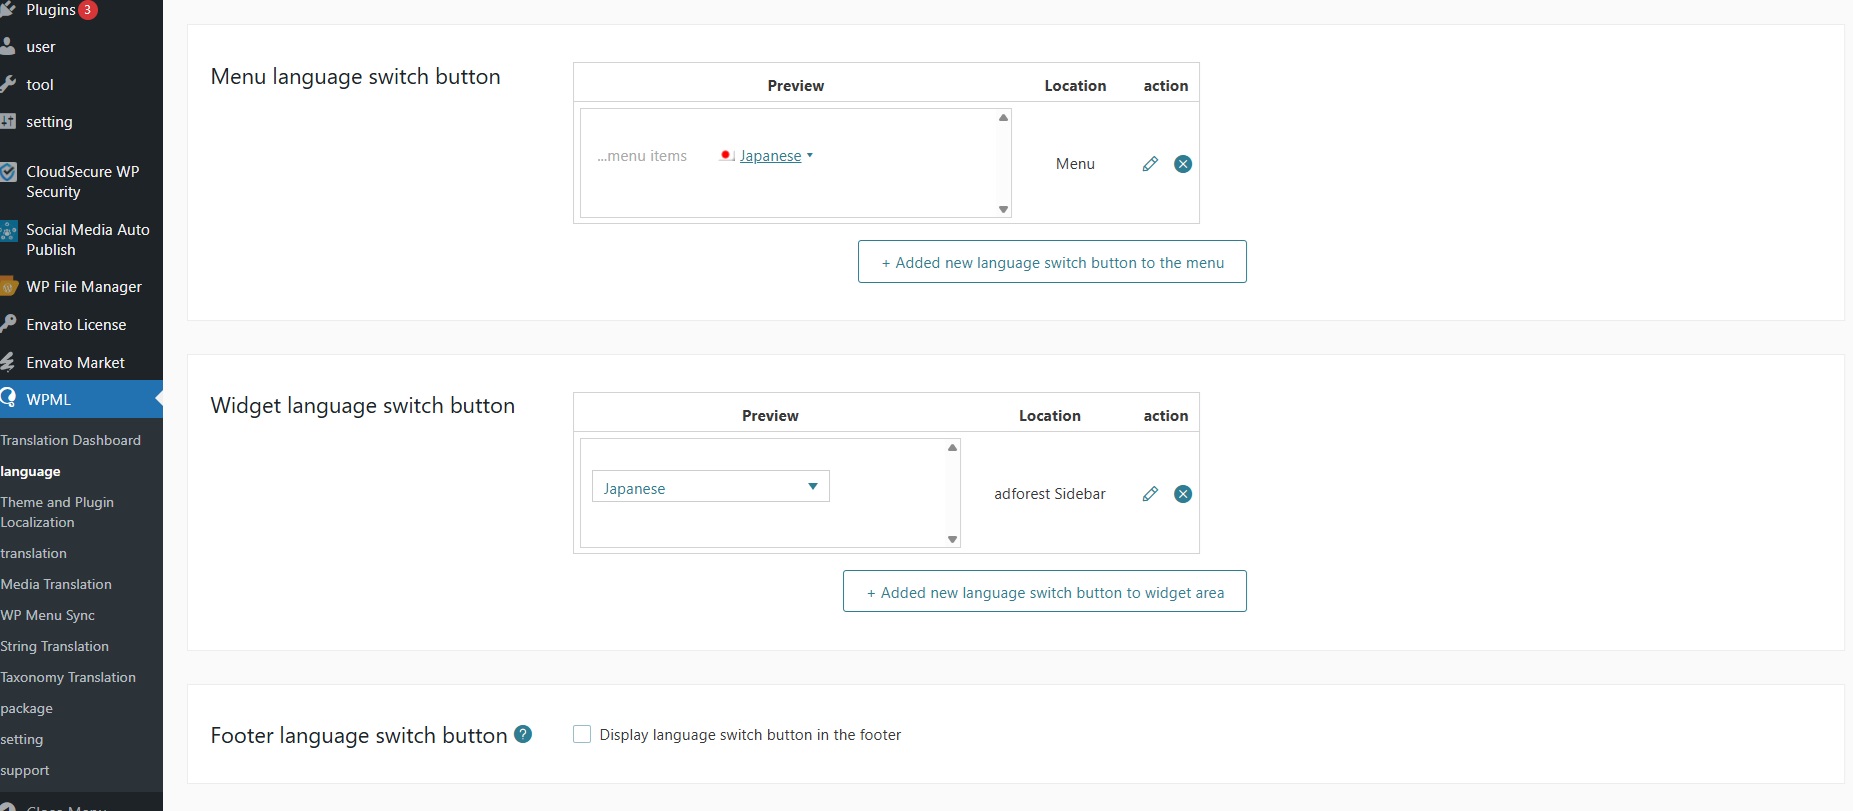Viewport: 1853px width, 811px height.
Task: Click the CloudSecure WP Security shield icon
Action: (x=8, y=172)
